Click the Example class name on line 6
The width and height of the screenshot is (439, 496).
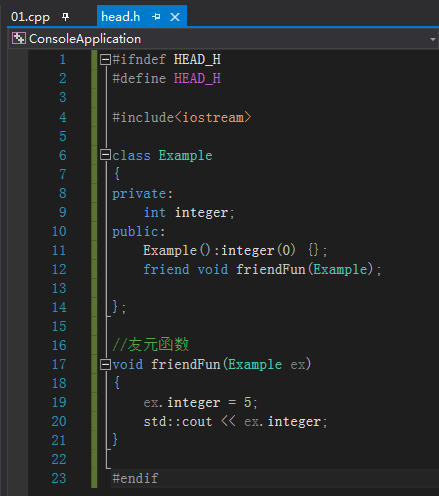[185, 155]
